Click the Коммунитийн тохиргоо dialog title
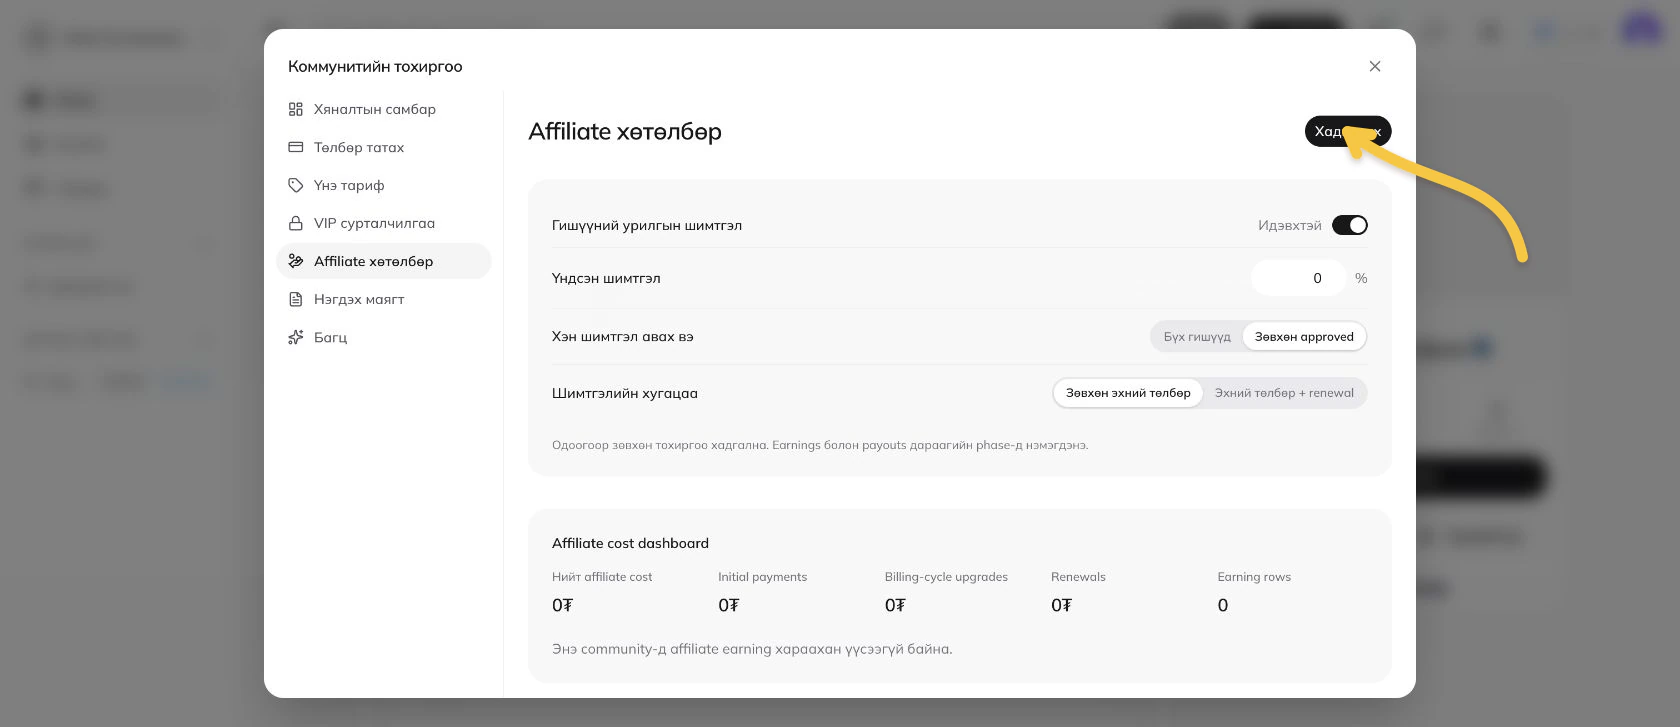Screen dimensions: 1680x727 (375, 66)
